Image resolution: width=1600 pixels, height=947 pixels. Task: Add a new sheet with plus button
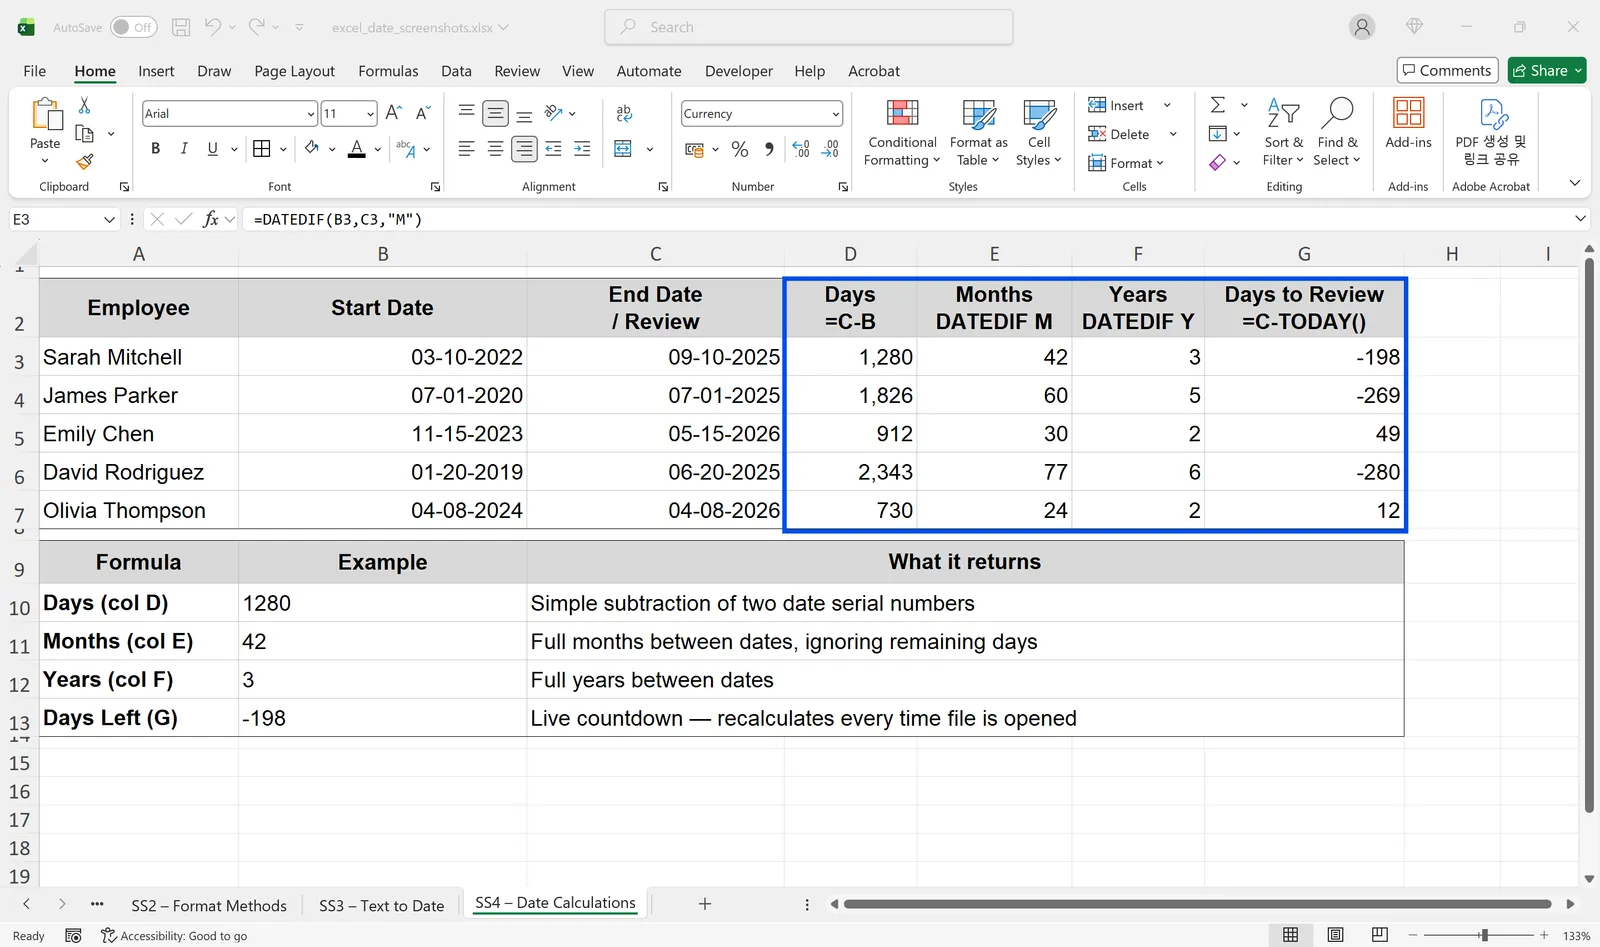pyautogui.click(x=705, y=904)
